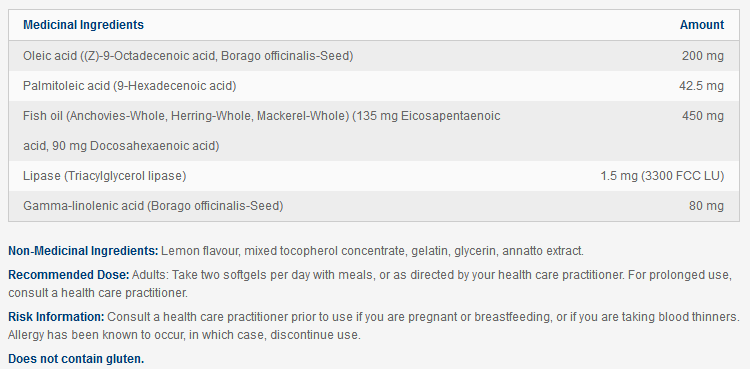The width and height of the screenshot is (750, 369).
Task: Click the 'Does not contain gluten' statement
Action: pyautogui.click(x=76, y=358)
